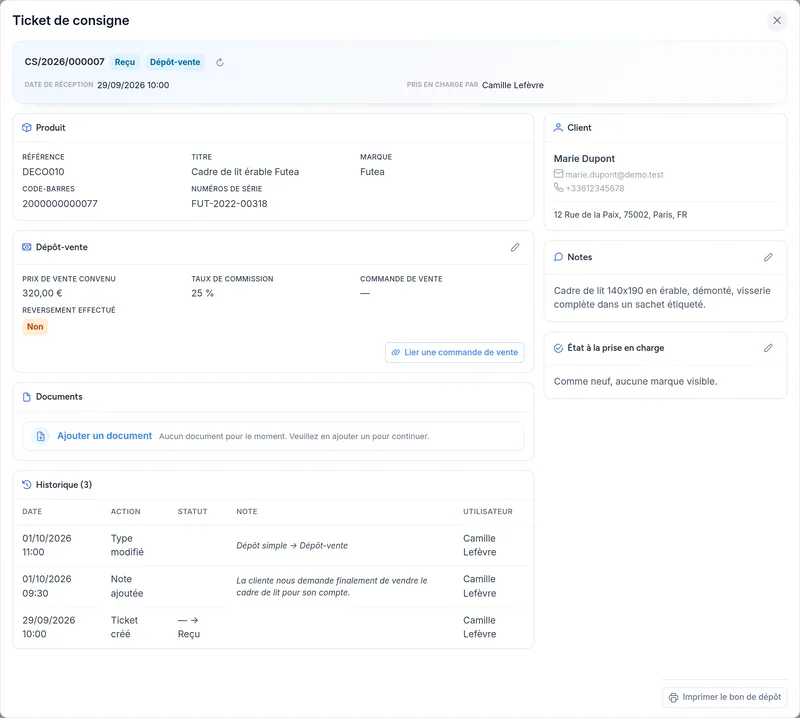
Task: Click Imprimer le bon de dépôt button
Action: [724, 697]
